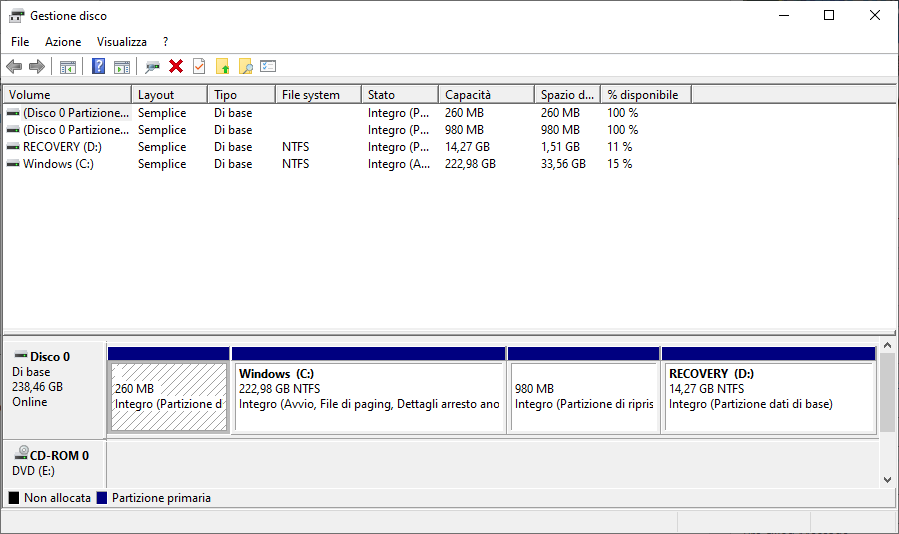Select the RECOVERY (D:) row in volume list

point(348,147)
